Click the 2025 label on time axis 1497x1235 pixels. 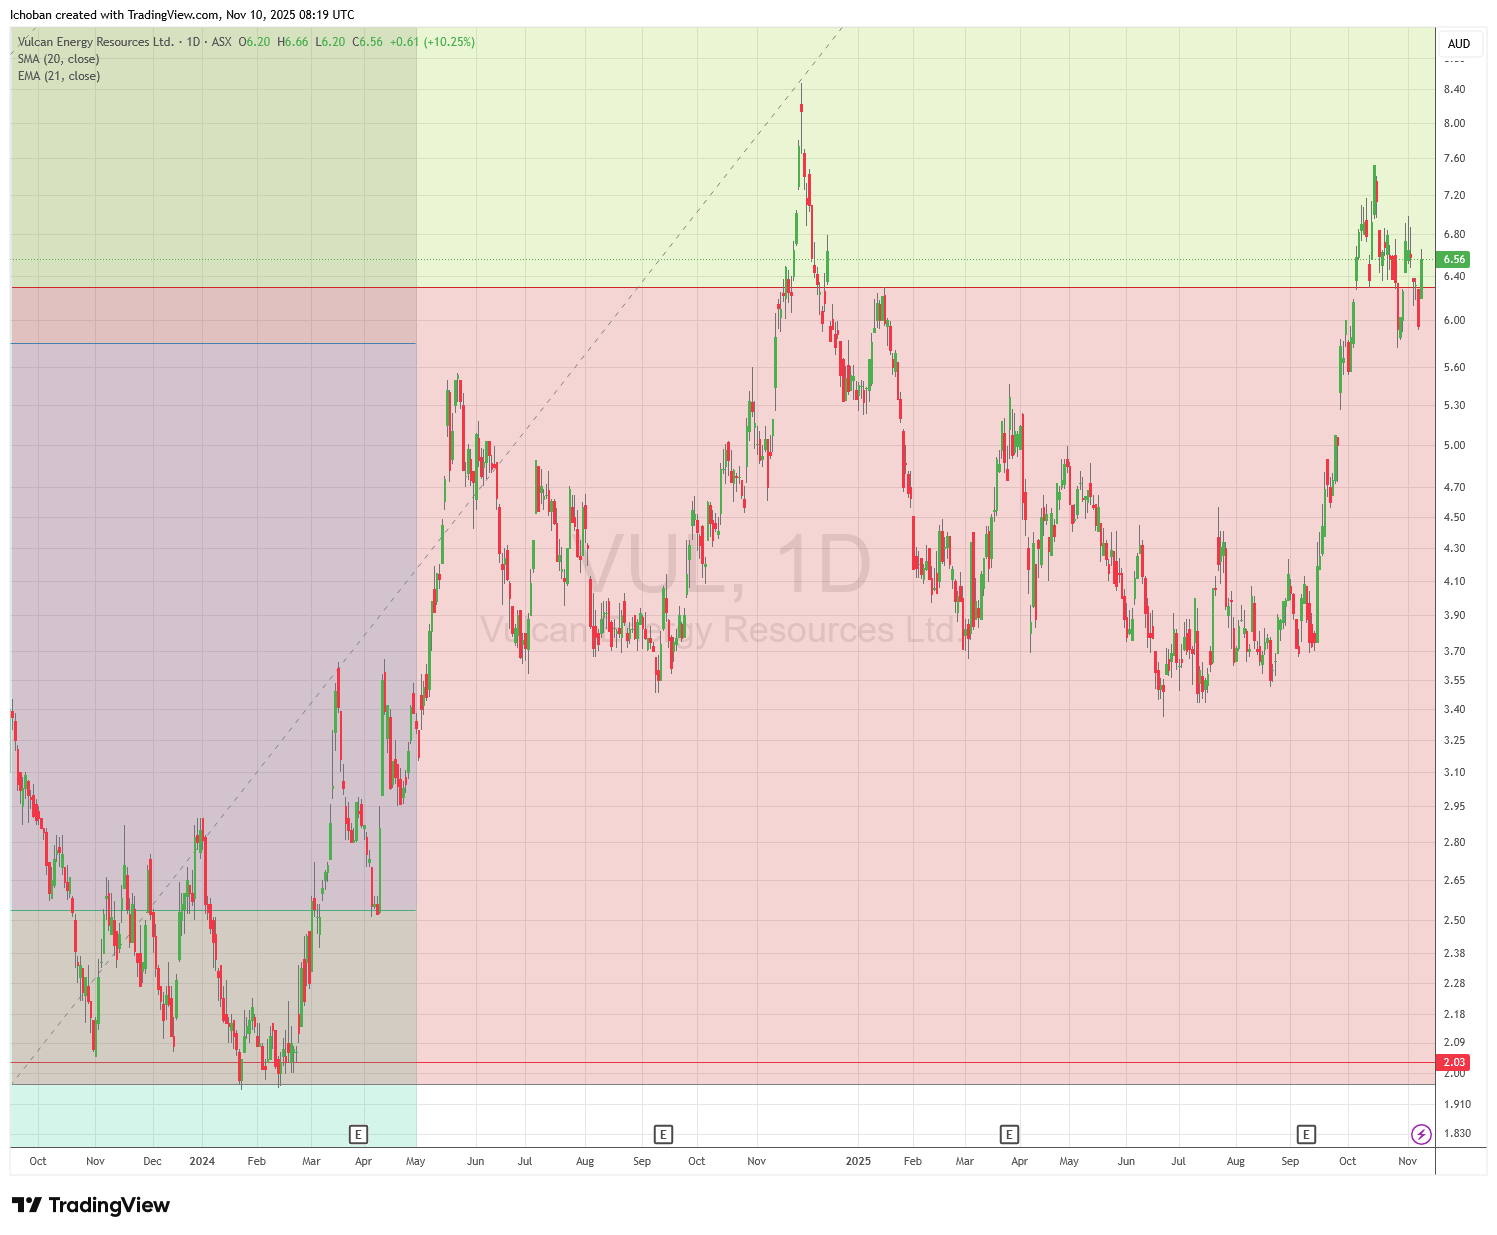click(858, 1161)
